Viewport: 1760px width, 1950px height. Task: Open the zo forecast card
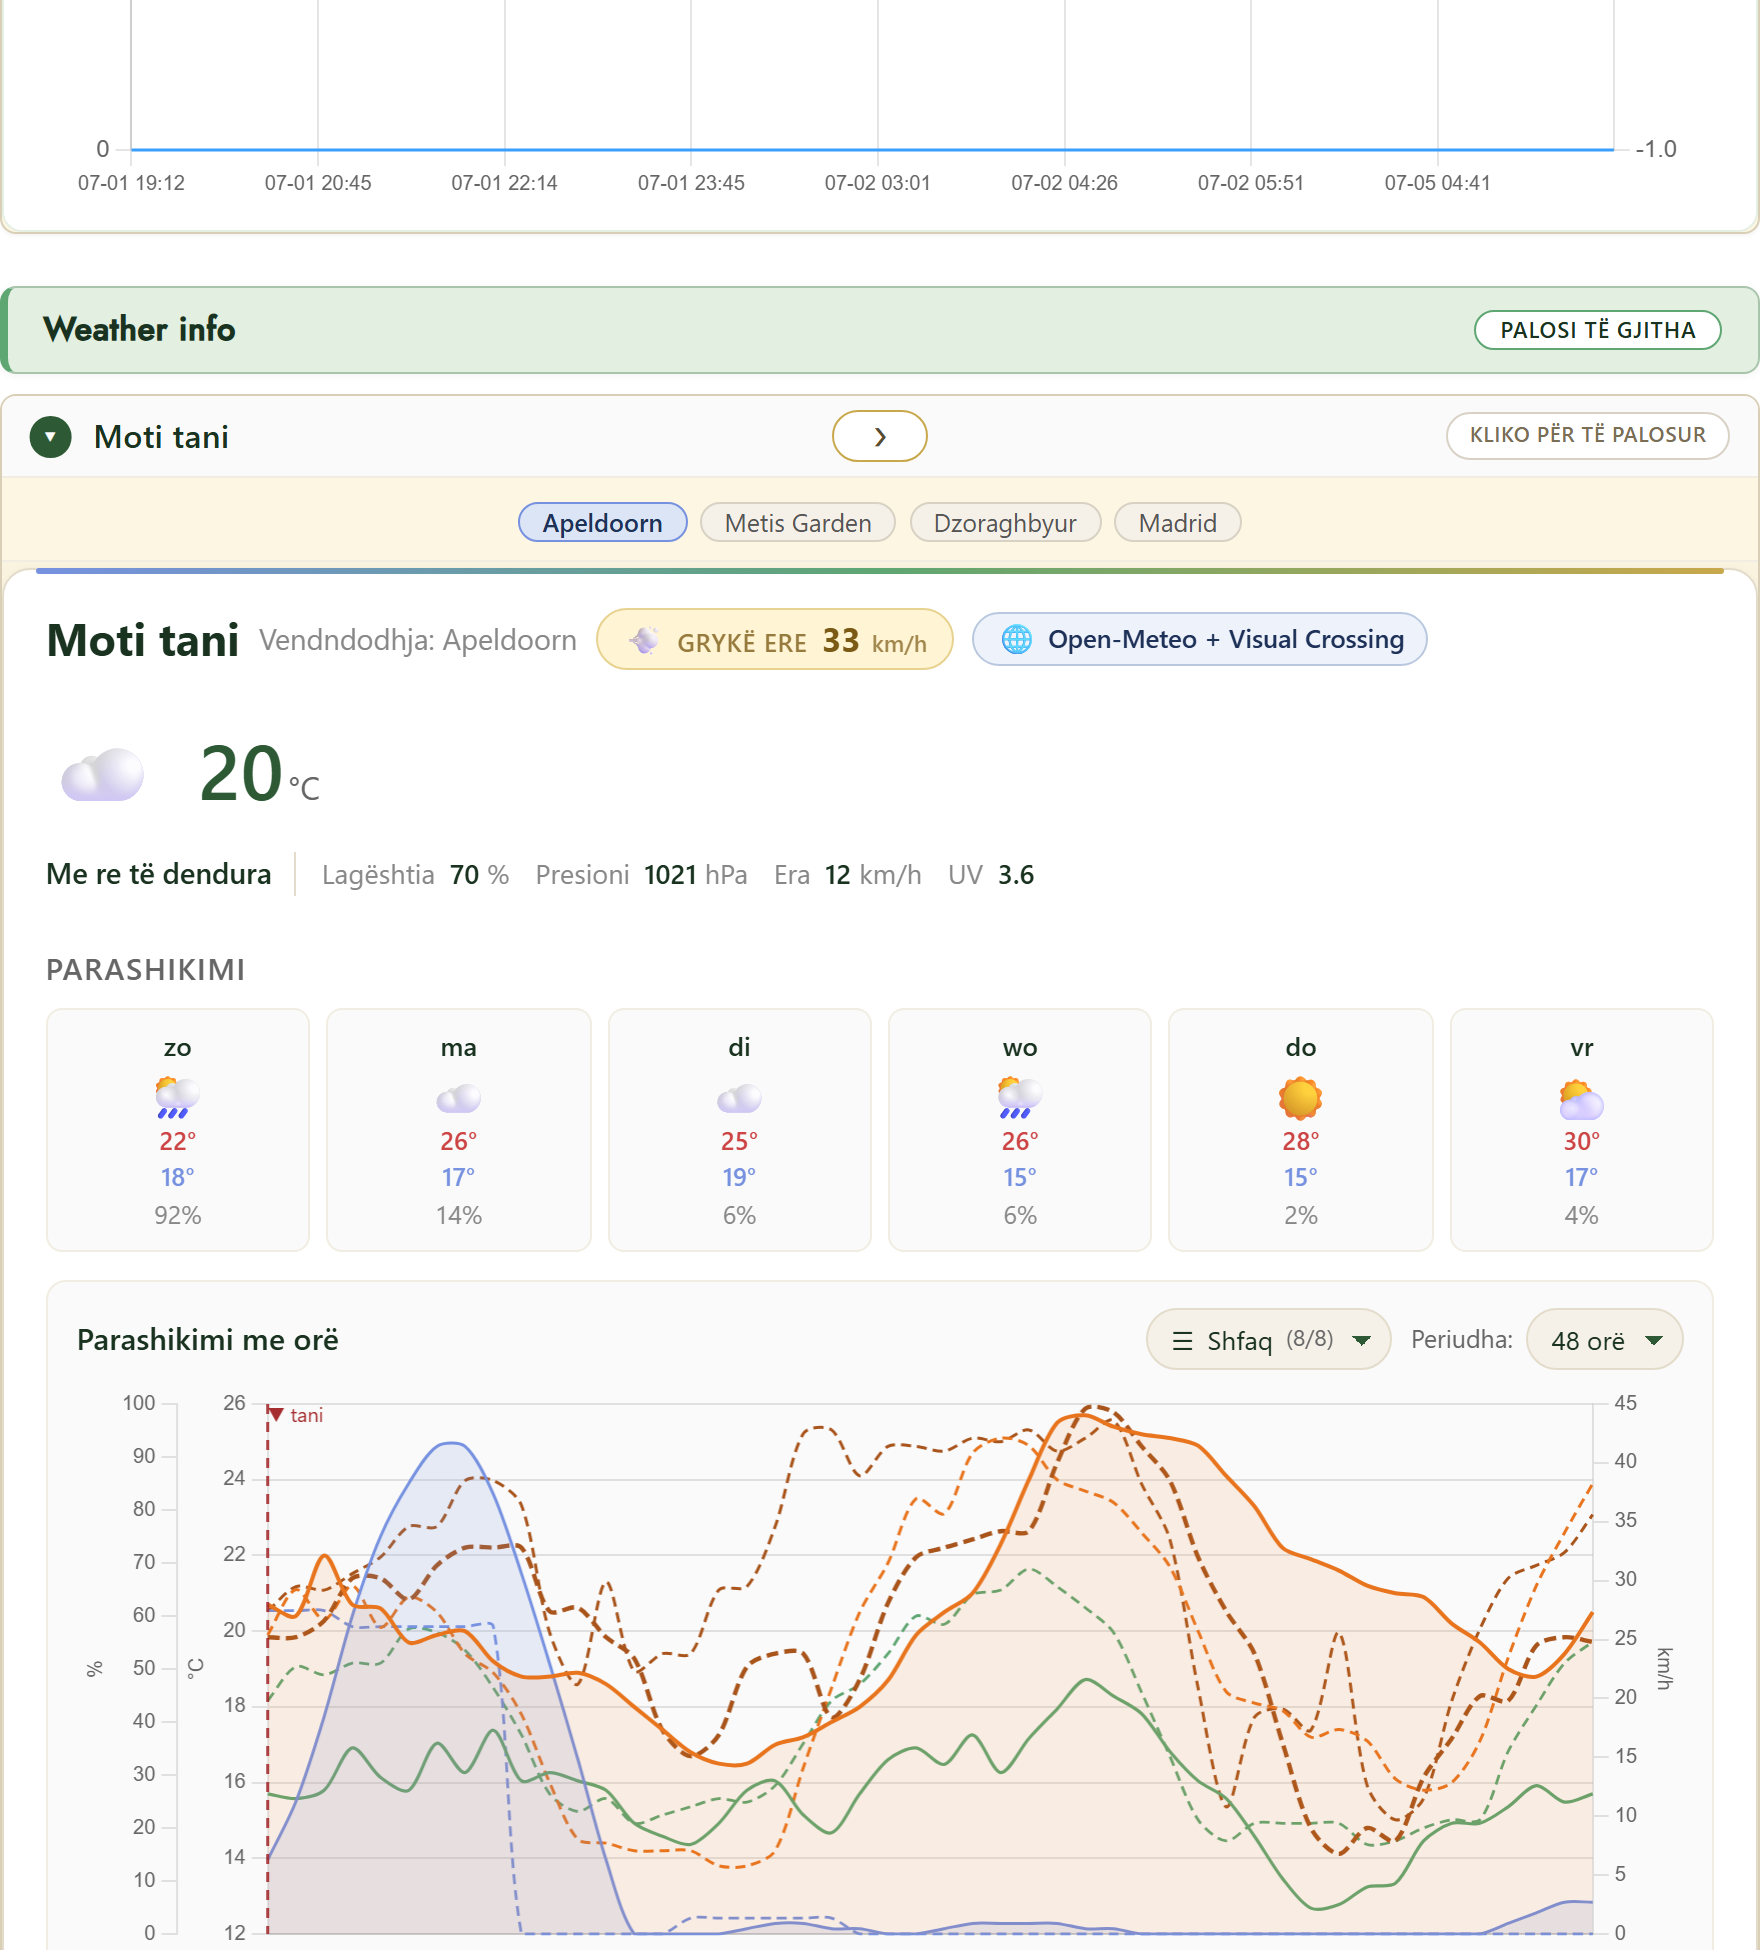point(178,1130)
